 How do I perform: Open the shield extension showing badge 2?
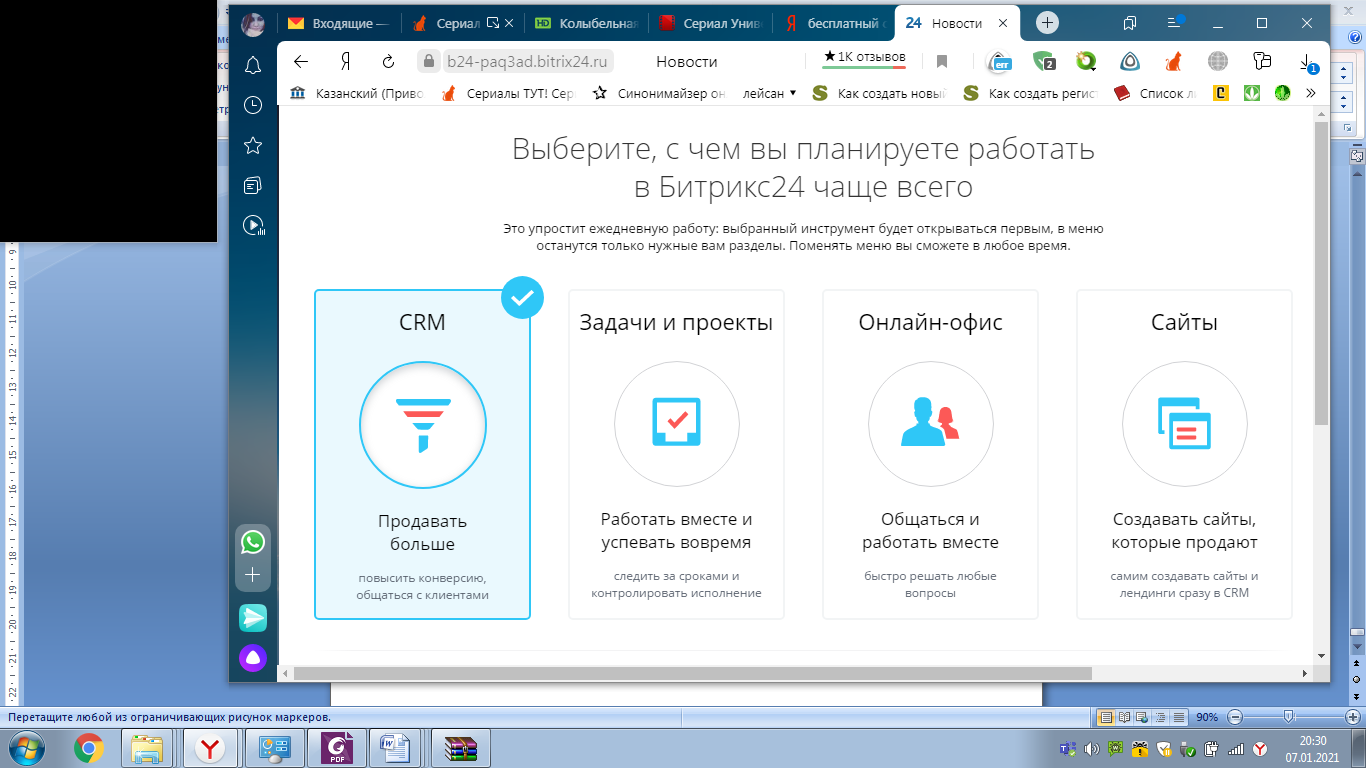click(1043, 62)
